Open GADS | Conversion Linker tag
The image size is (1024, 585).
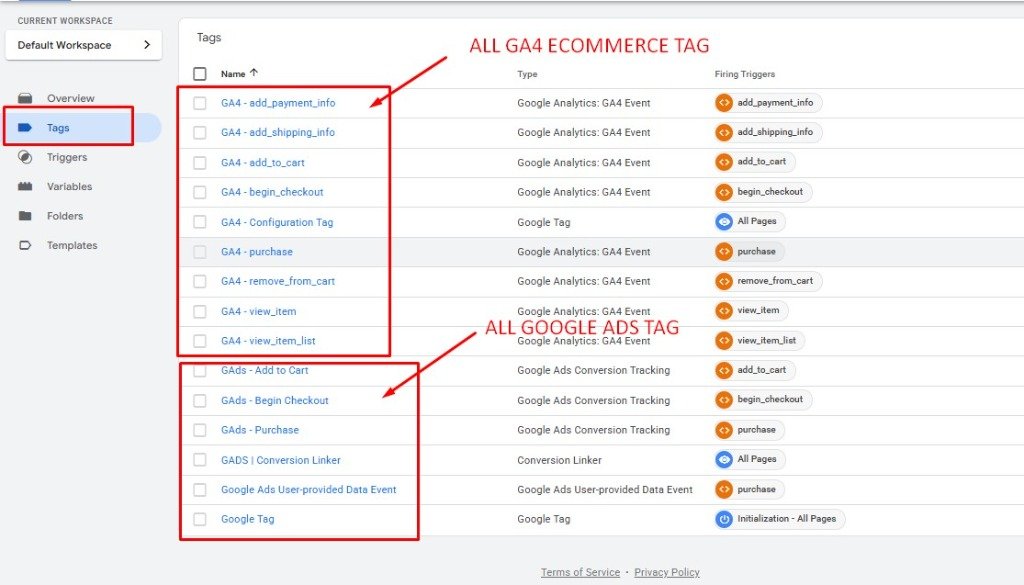(281, 460)
